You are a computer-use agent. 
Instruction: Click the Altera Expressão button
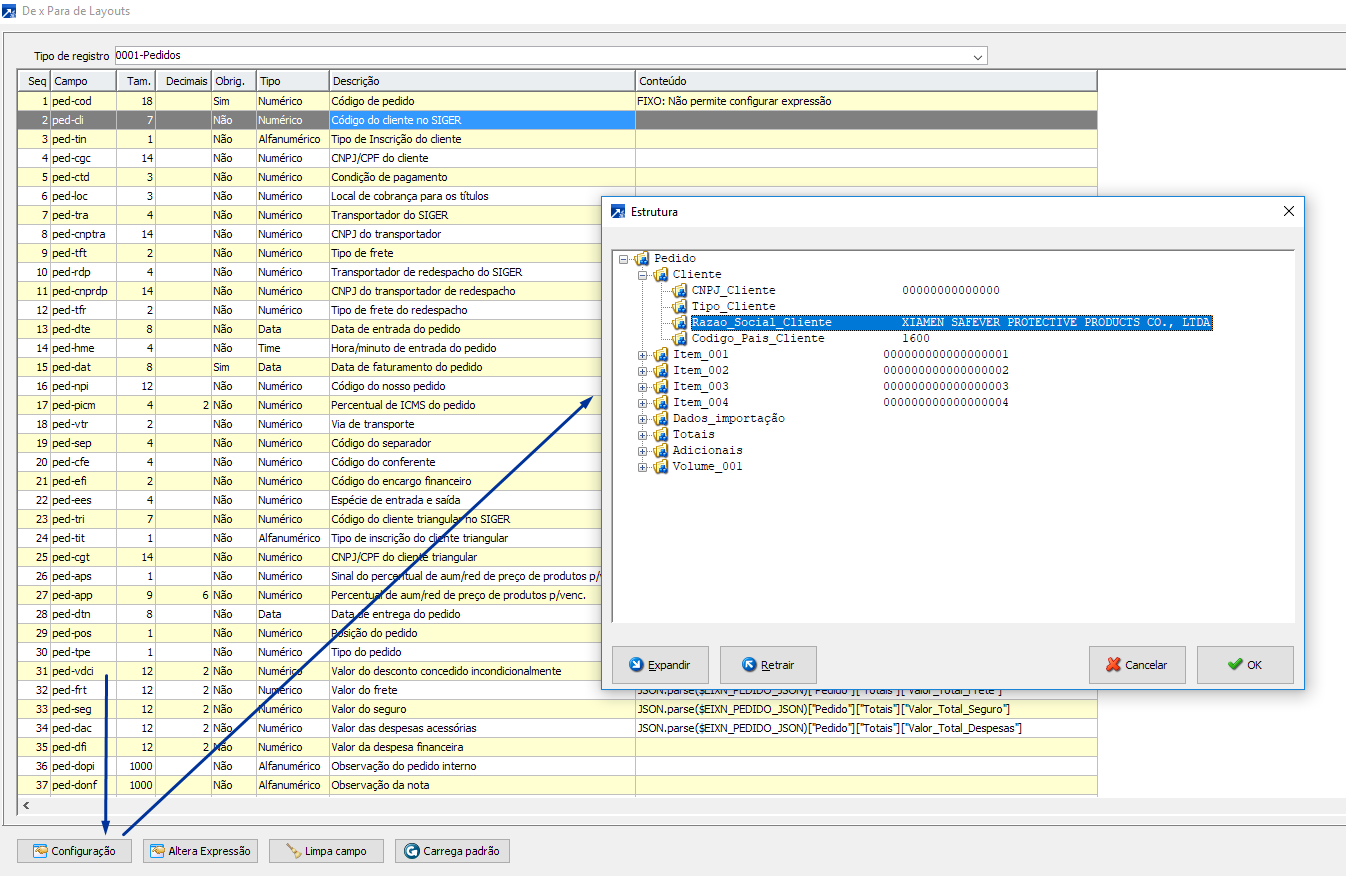tap(200, 851)
